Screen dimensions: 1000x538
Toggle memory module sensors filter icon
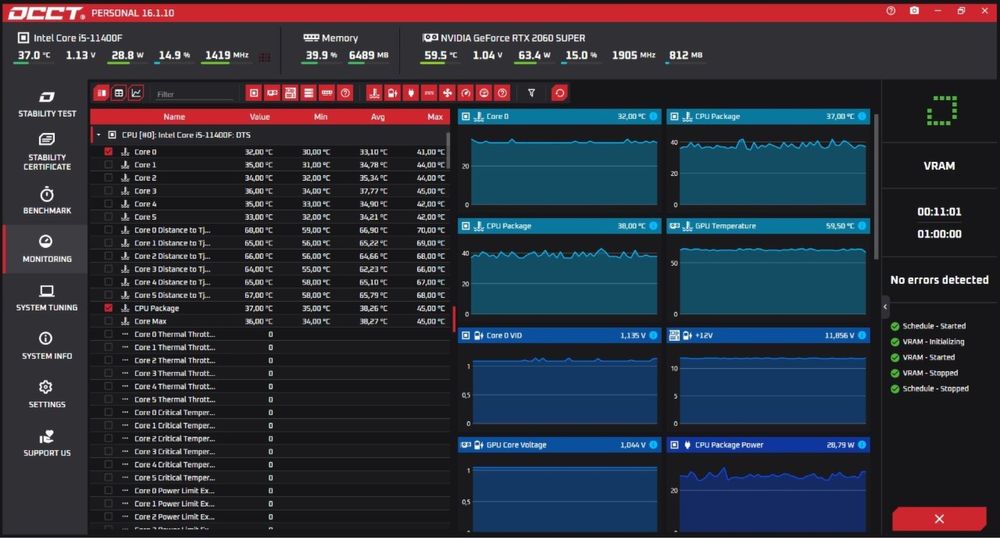click(327, 93)
